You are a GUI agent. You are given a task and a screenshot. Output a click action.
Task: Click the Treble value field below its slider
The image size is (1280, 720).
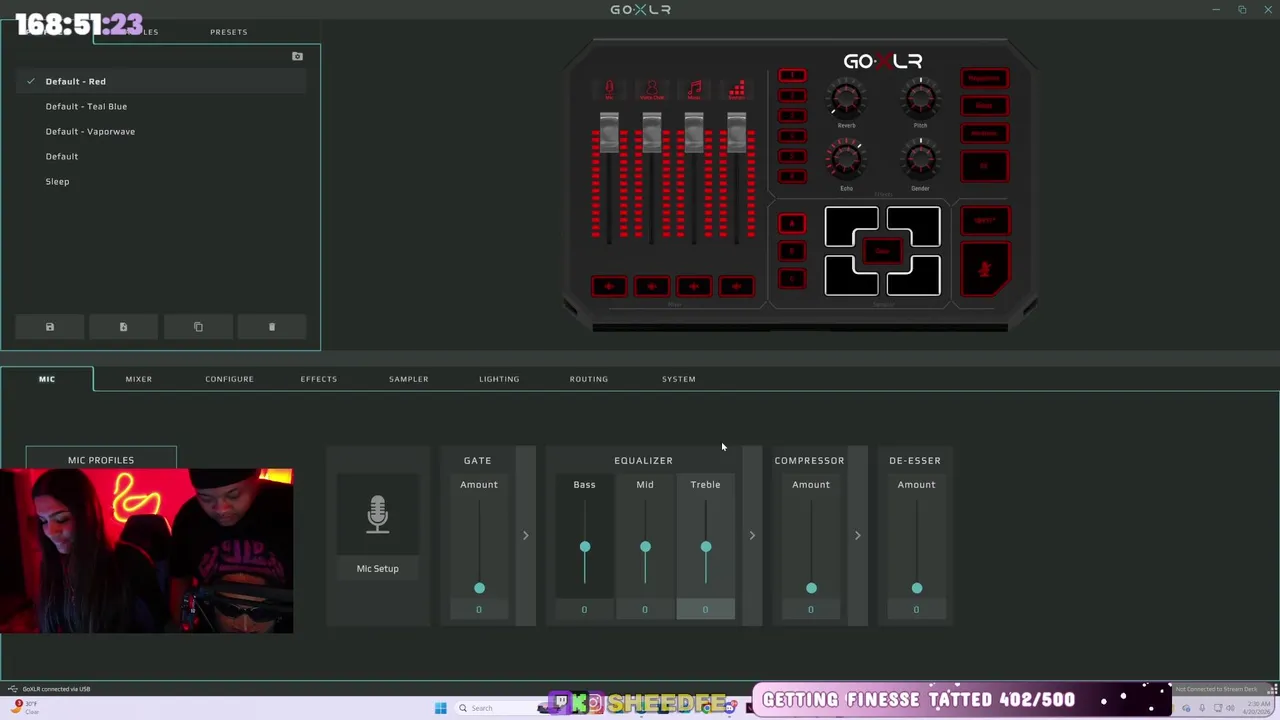(x=705, y=609)
